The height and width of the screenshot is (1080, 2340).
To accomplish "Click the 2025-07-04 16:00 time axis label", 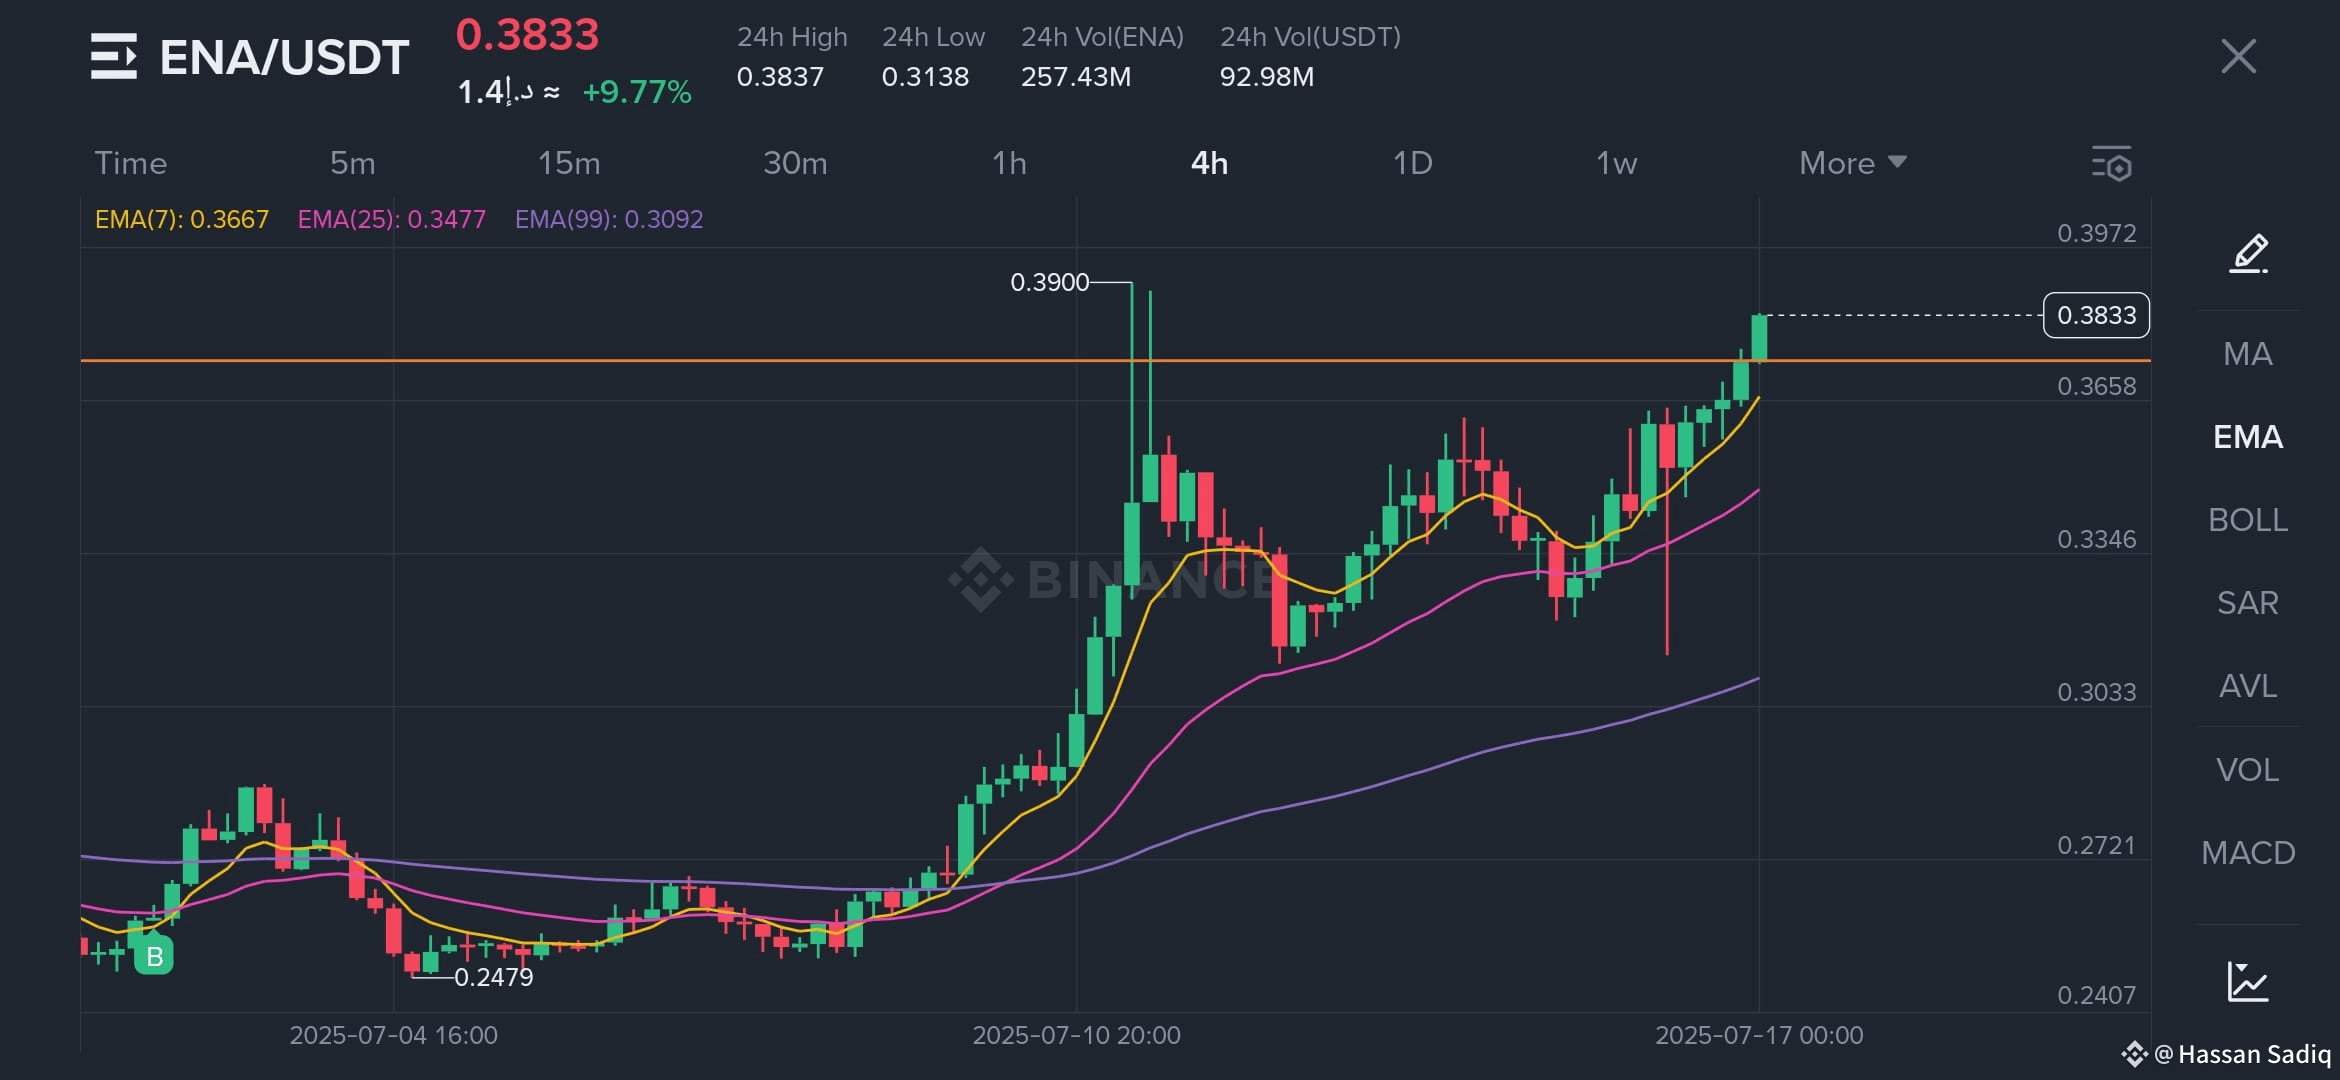I will pos(393,1035).
